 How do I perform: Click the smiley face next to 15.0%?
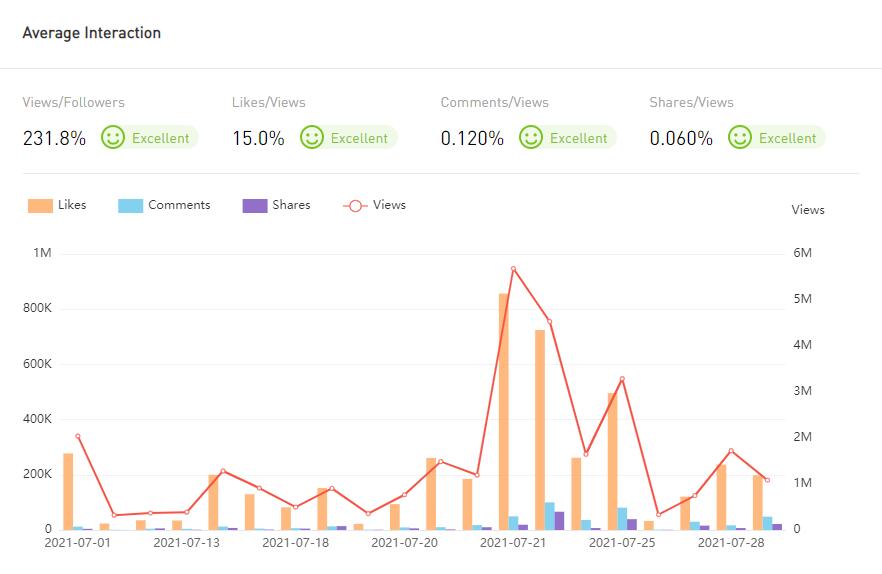[312, 137]
